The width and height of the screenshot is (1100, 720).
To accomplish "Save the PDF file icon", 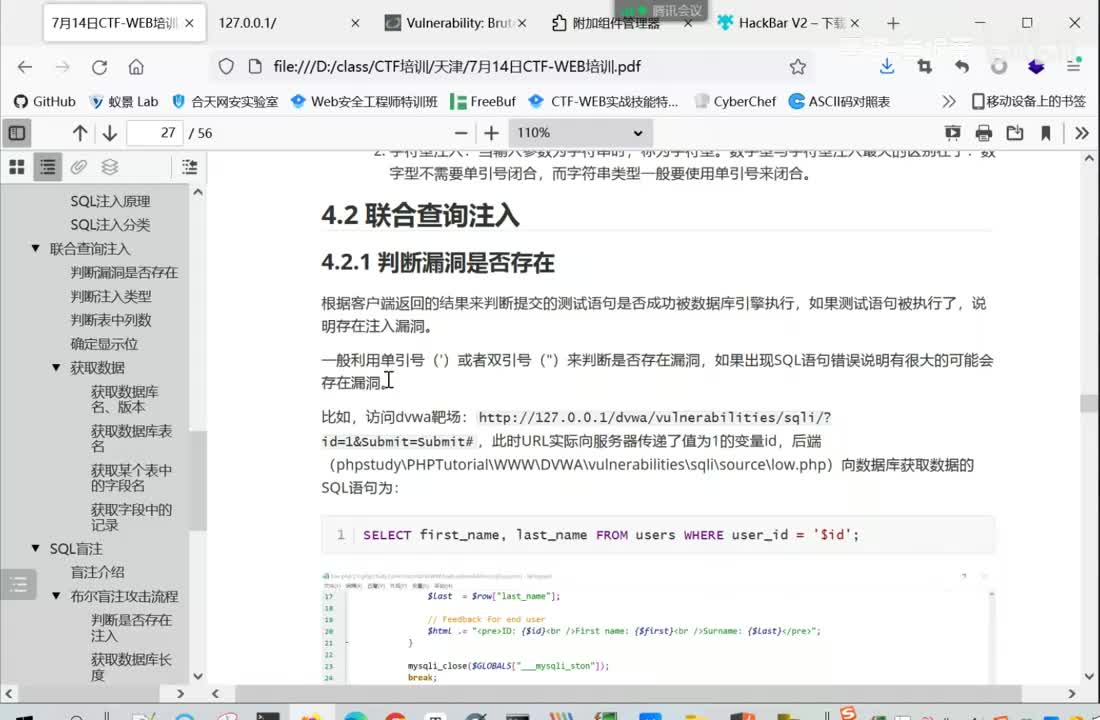I will coord(1014,133).
